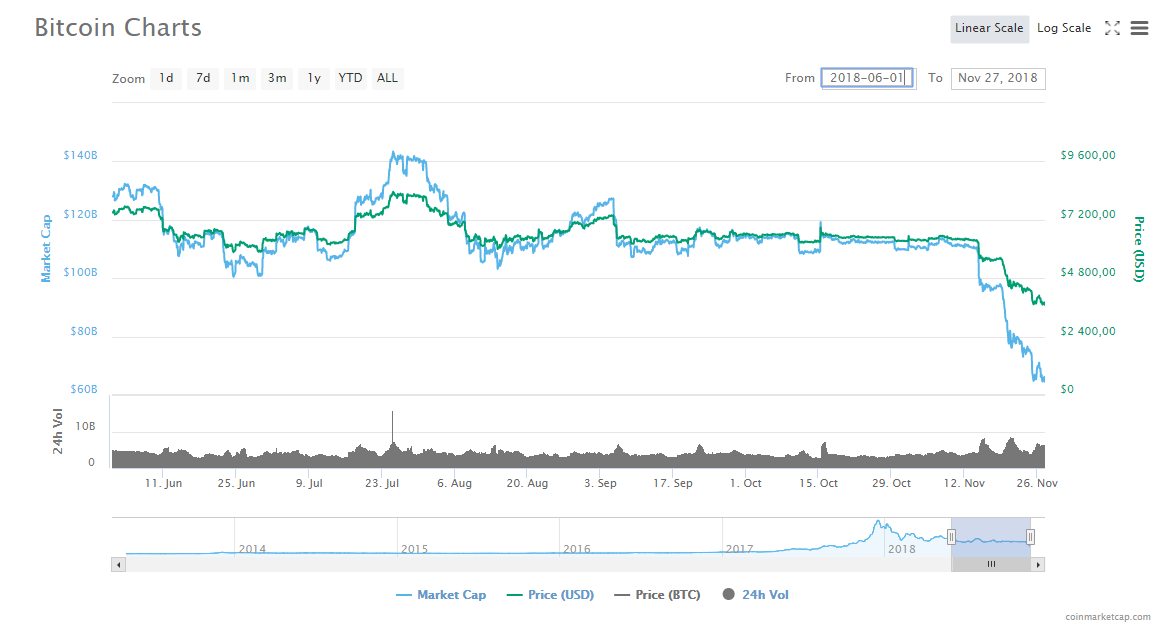The image size is (1169, 640).
Task: Open the chart hamburger menu
Action: tap(1139, 28)
